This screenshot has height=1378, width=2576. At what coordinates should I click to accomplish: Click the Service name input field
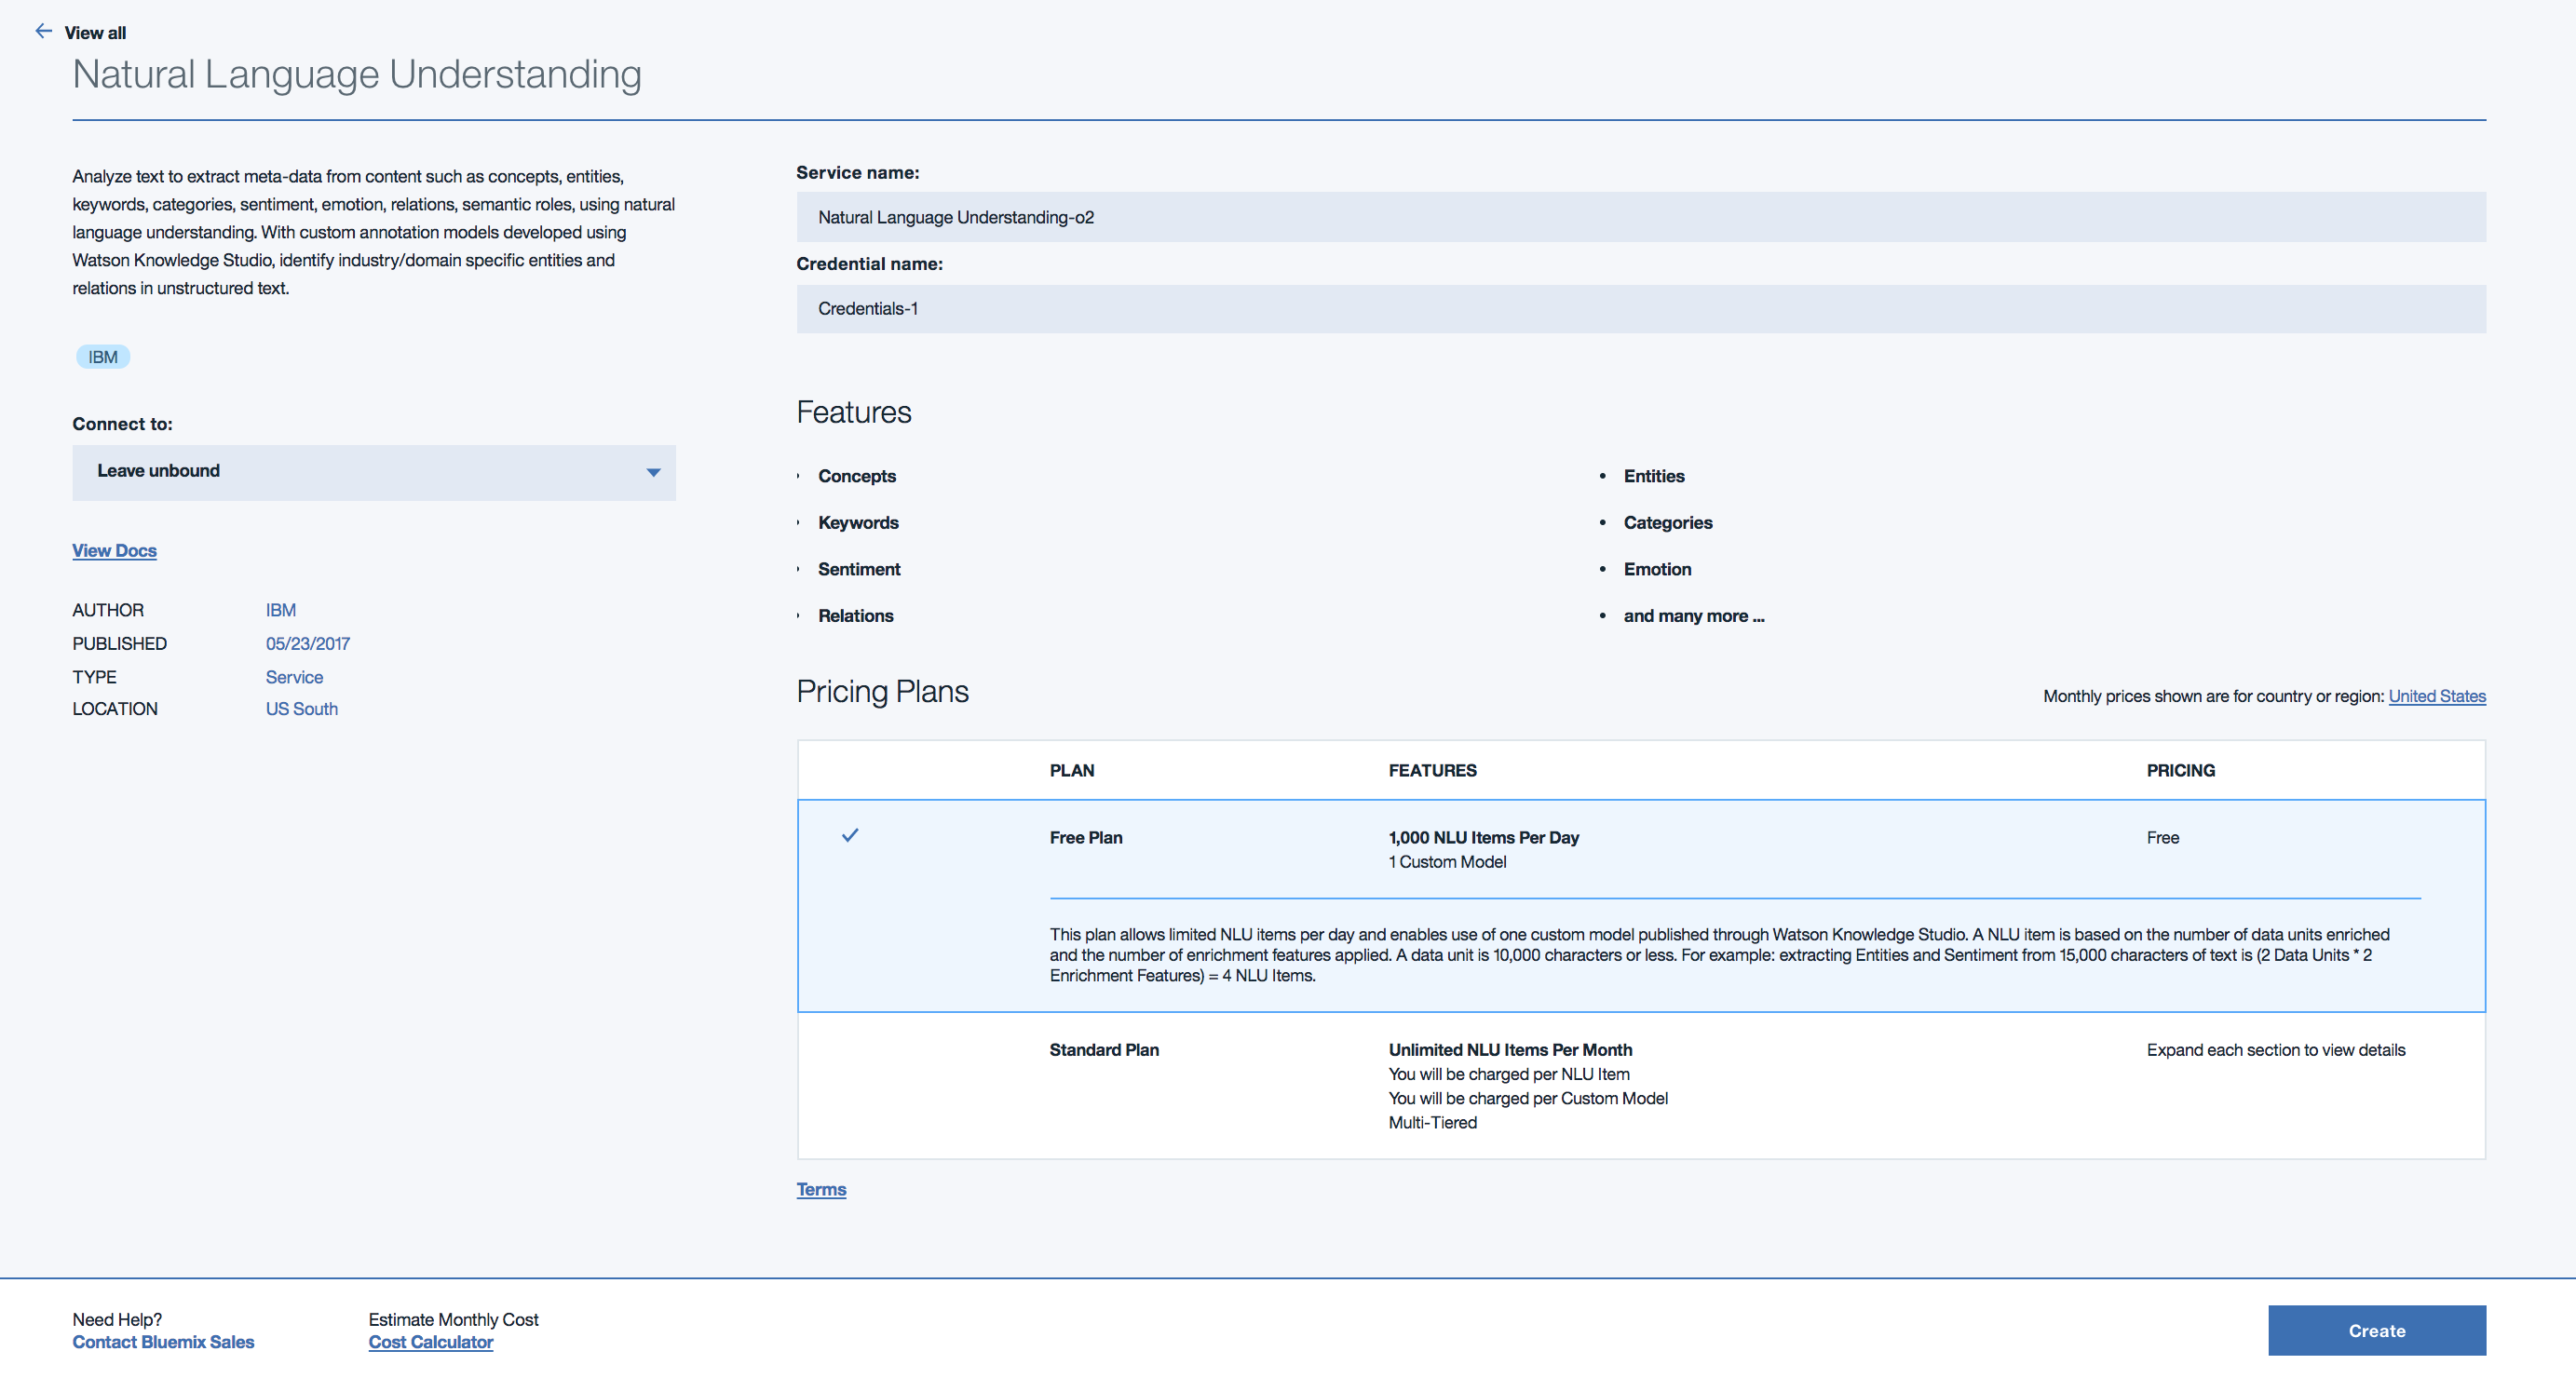click(x=1640, y=217)
